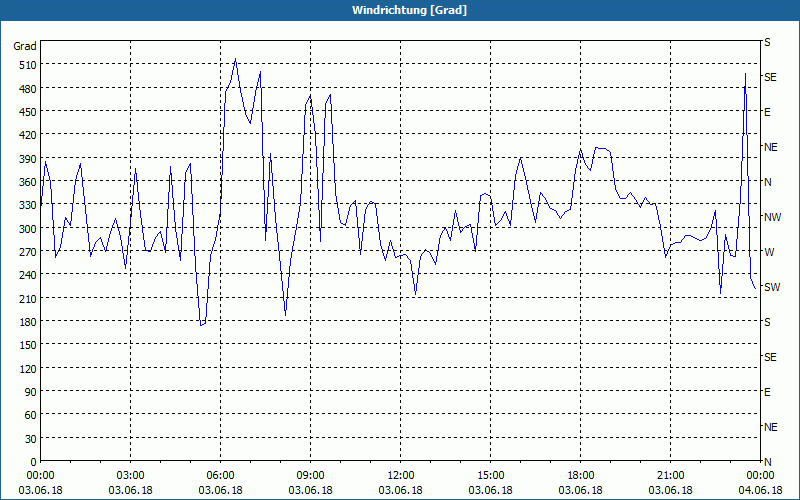This screenshot has width=800, height=500.
Task: Select the 240 y-axis label
Action: pos(28,275)
